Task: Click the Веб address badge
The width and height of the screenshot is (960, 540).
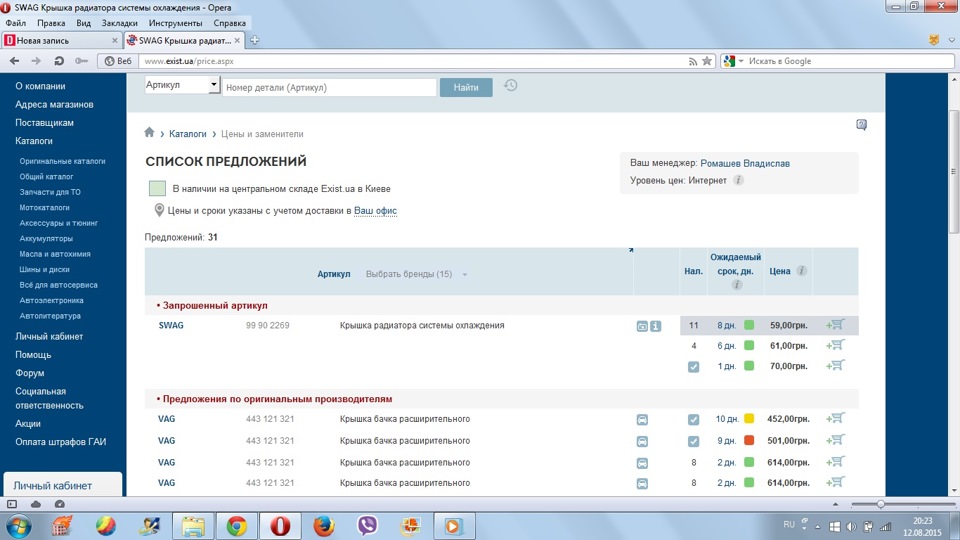Action: [x=118, y=61]
